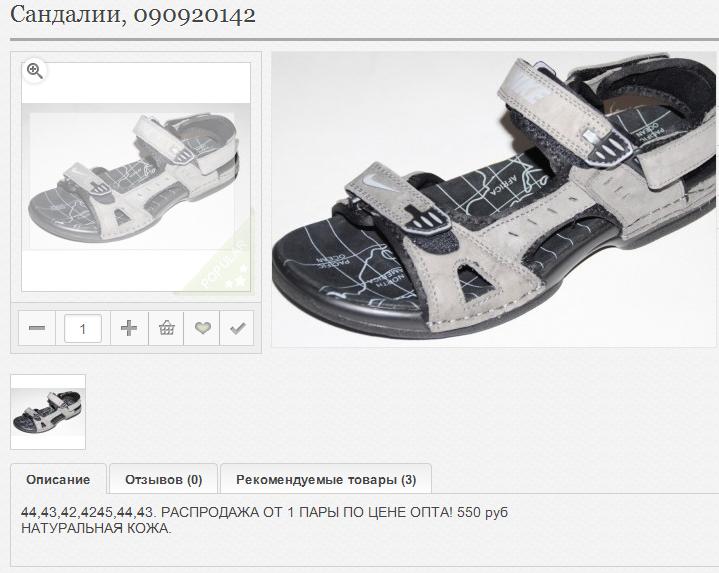Focus the quantity input field showing 1

(x=83, y=328)
